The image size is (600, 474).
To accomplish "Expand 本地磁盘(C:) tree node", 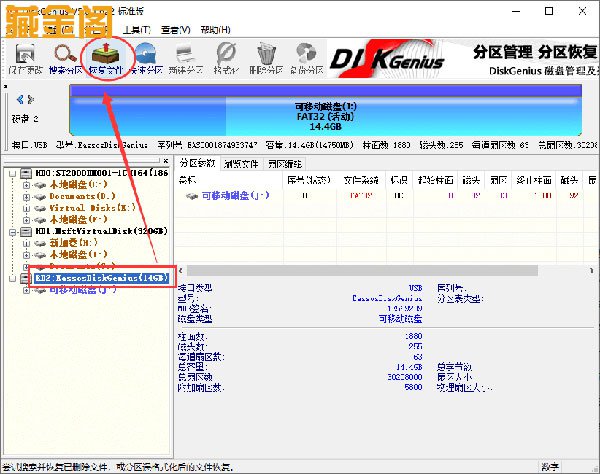I will pos(26,186).
